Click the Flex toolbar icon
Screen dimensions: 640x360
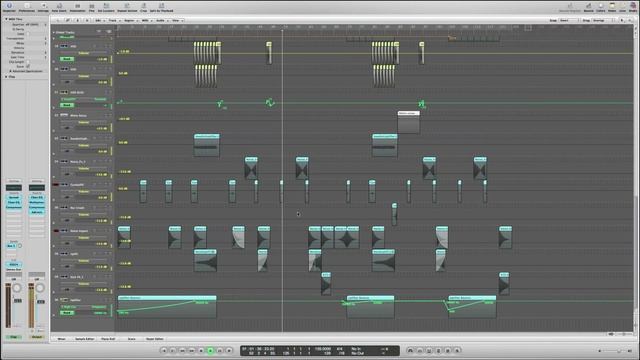tap(91, 7)
